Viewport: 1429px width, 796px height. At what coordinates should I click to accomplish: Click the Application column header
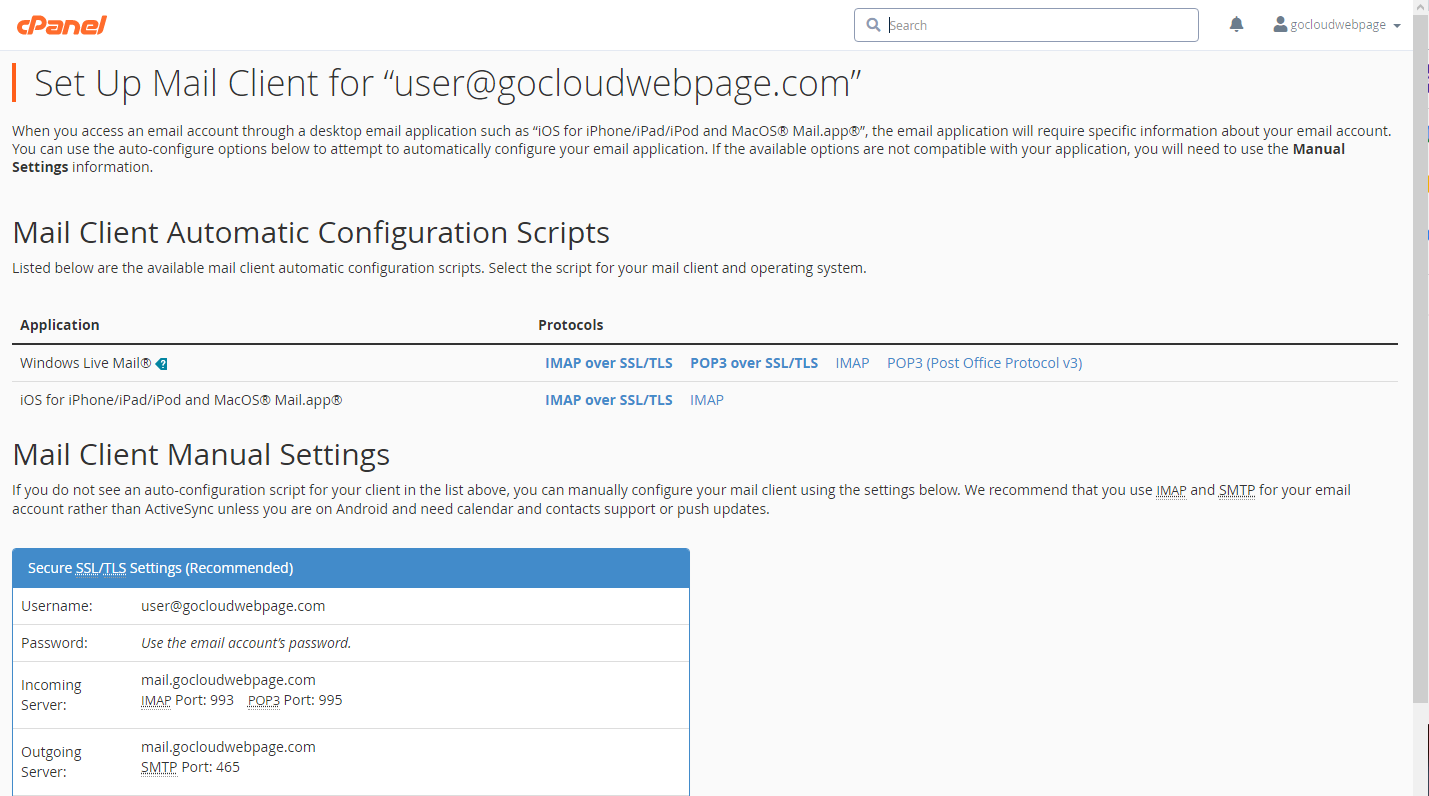(60, 325)
